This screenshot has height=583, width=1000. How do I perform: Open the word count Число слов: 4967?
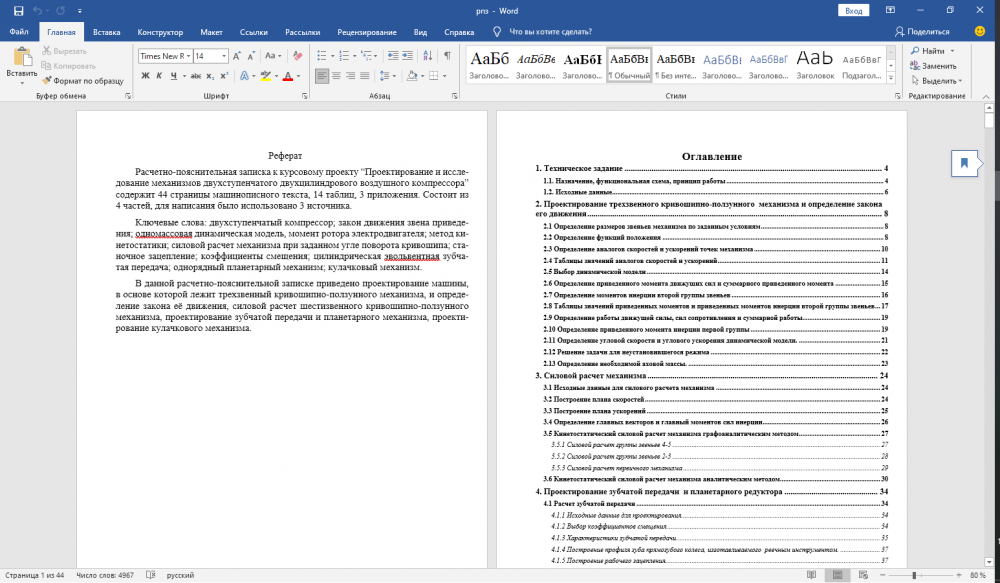tap(105, 575)
